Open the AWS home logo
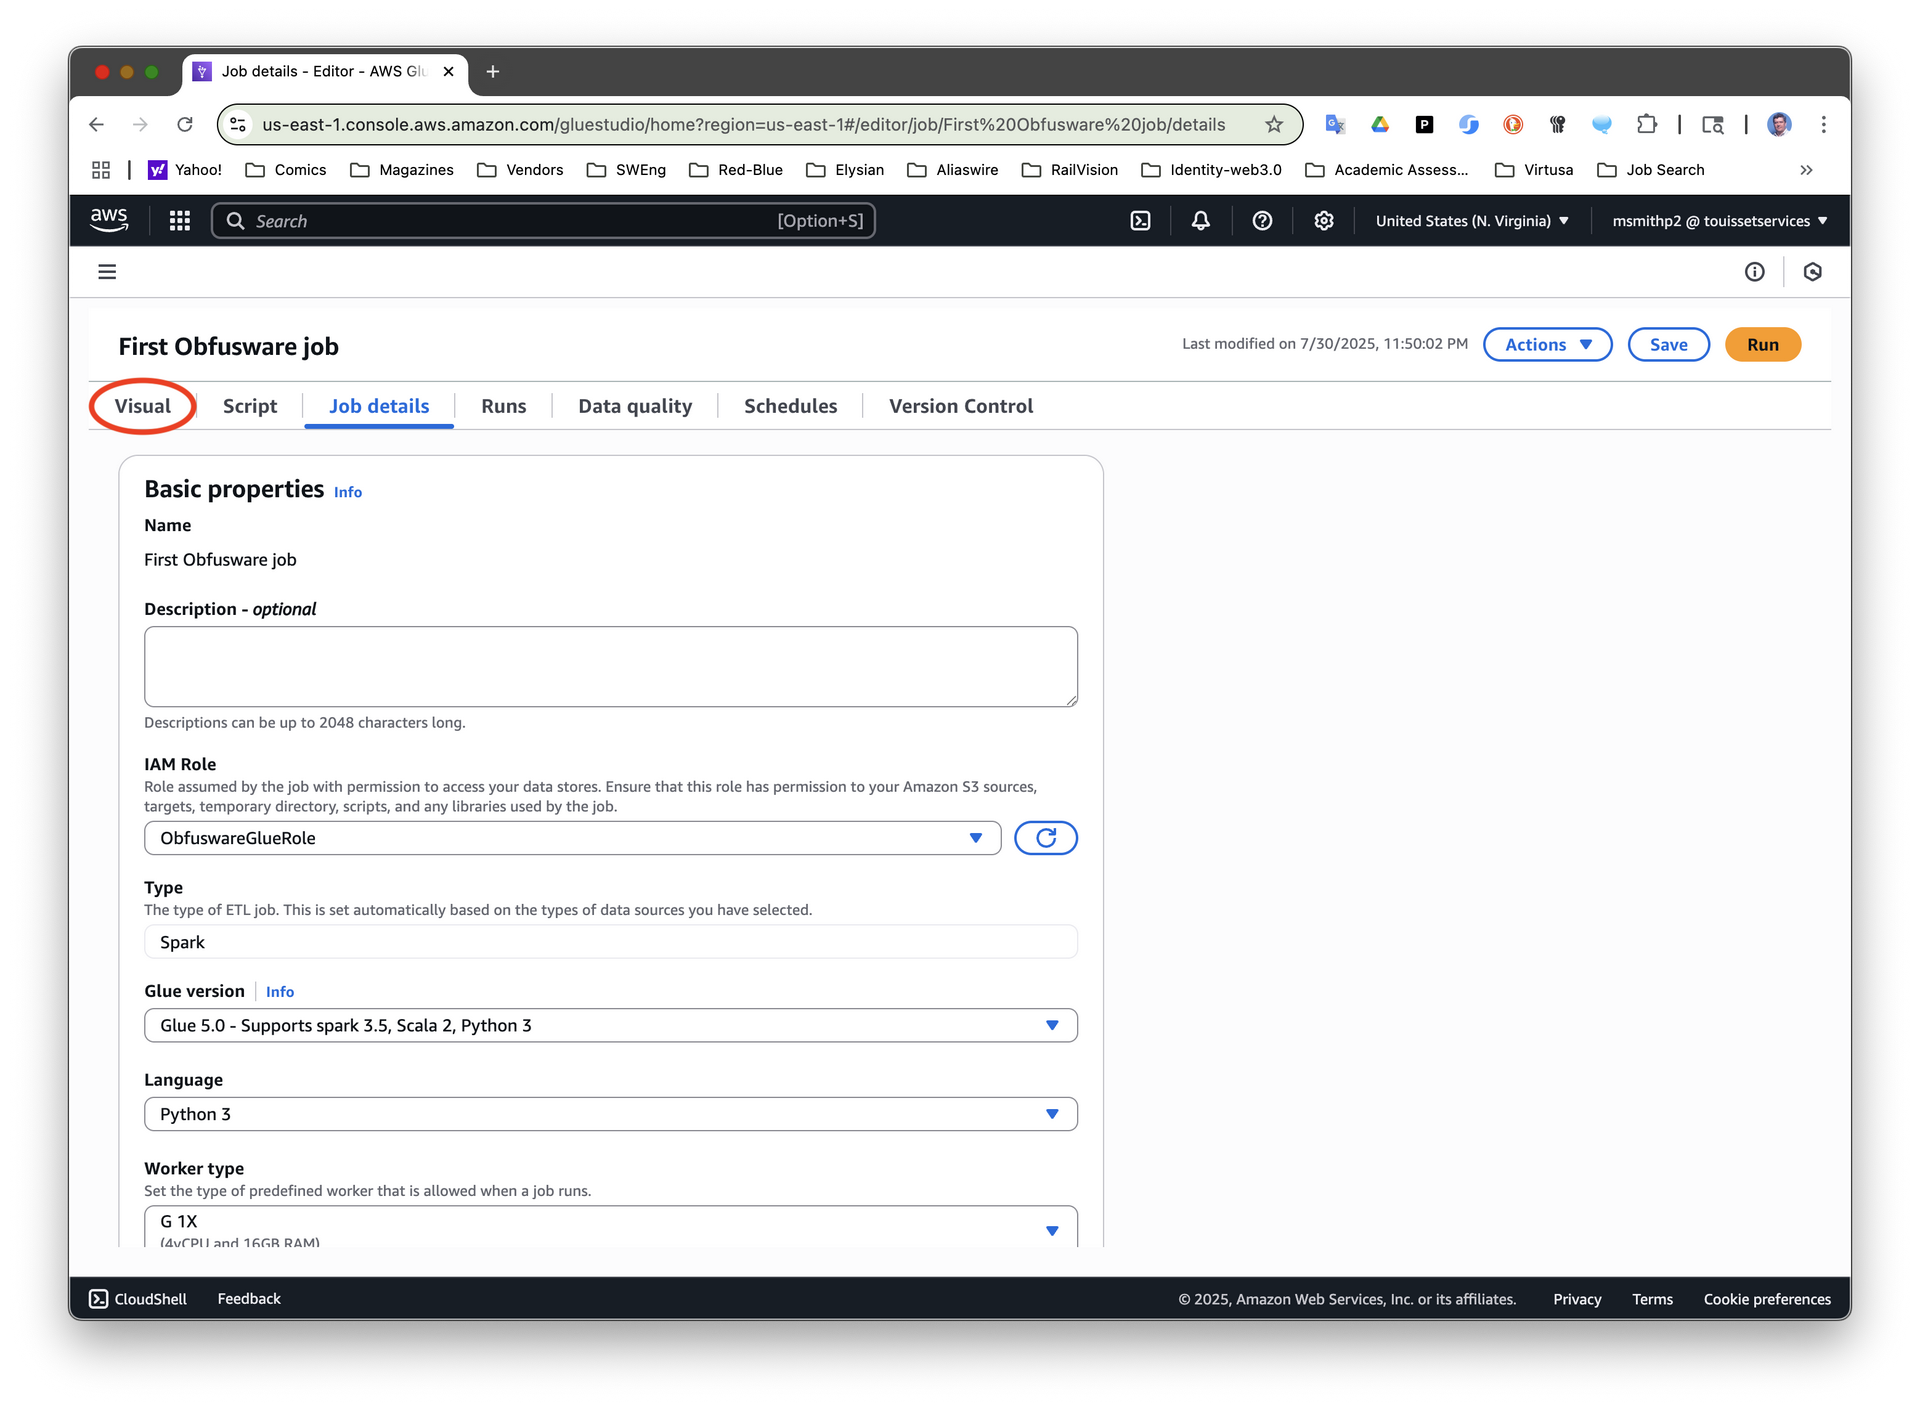This screenshot has height=1411, width=1920. 109,220
